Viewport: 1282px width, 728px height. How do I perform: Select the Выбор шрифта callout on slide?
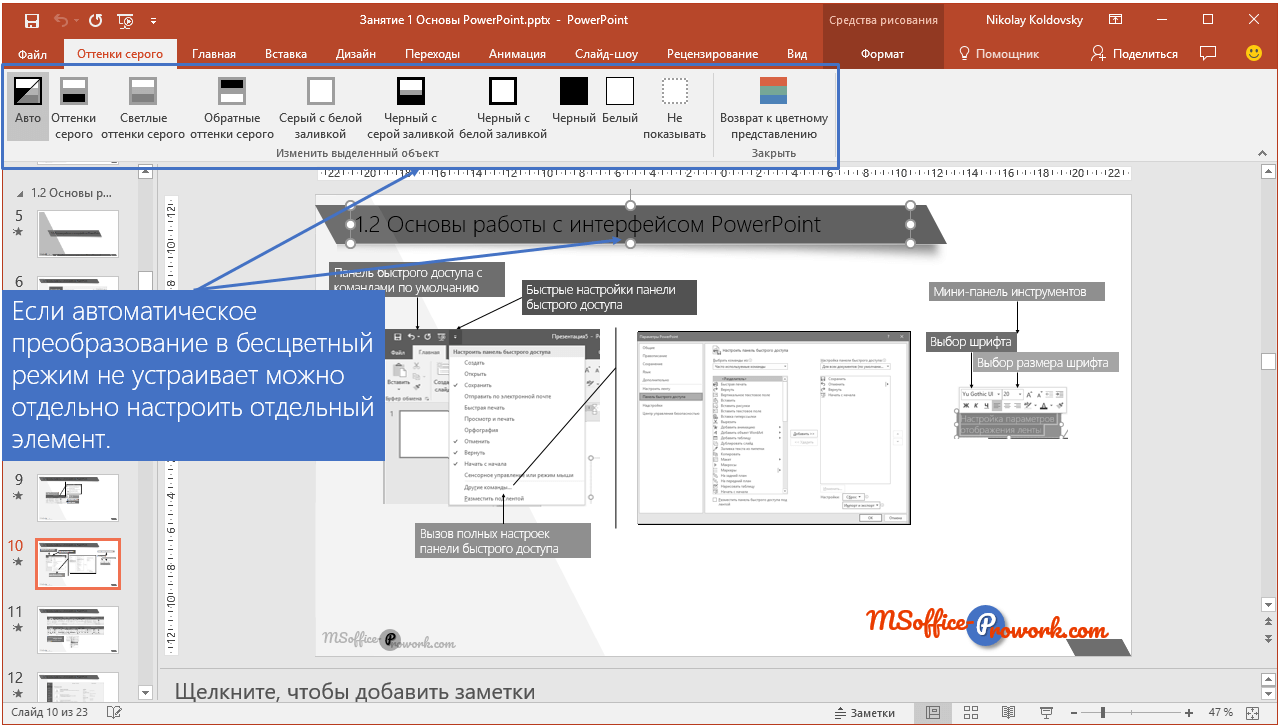point(970,342)
